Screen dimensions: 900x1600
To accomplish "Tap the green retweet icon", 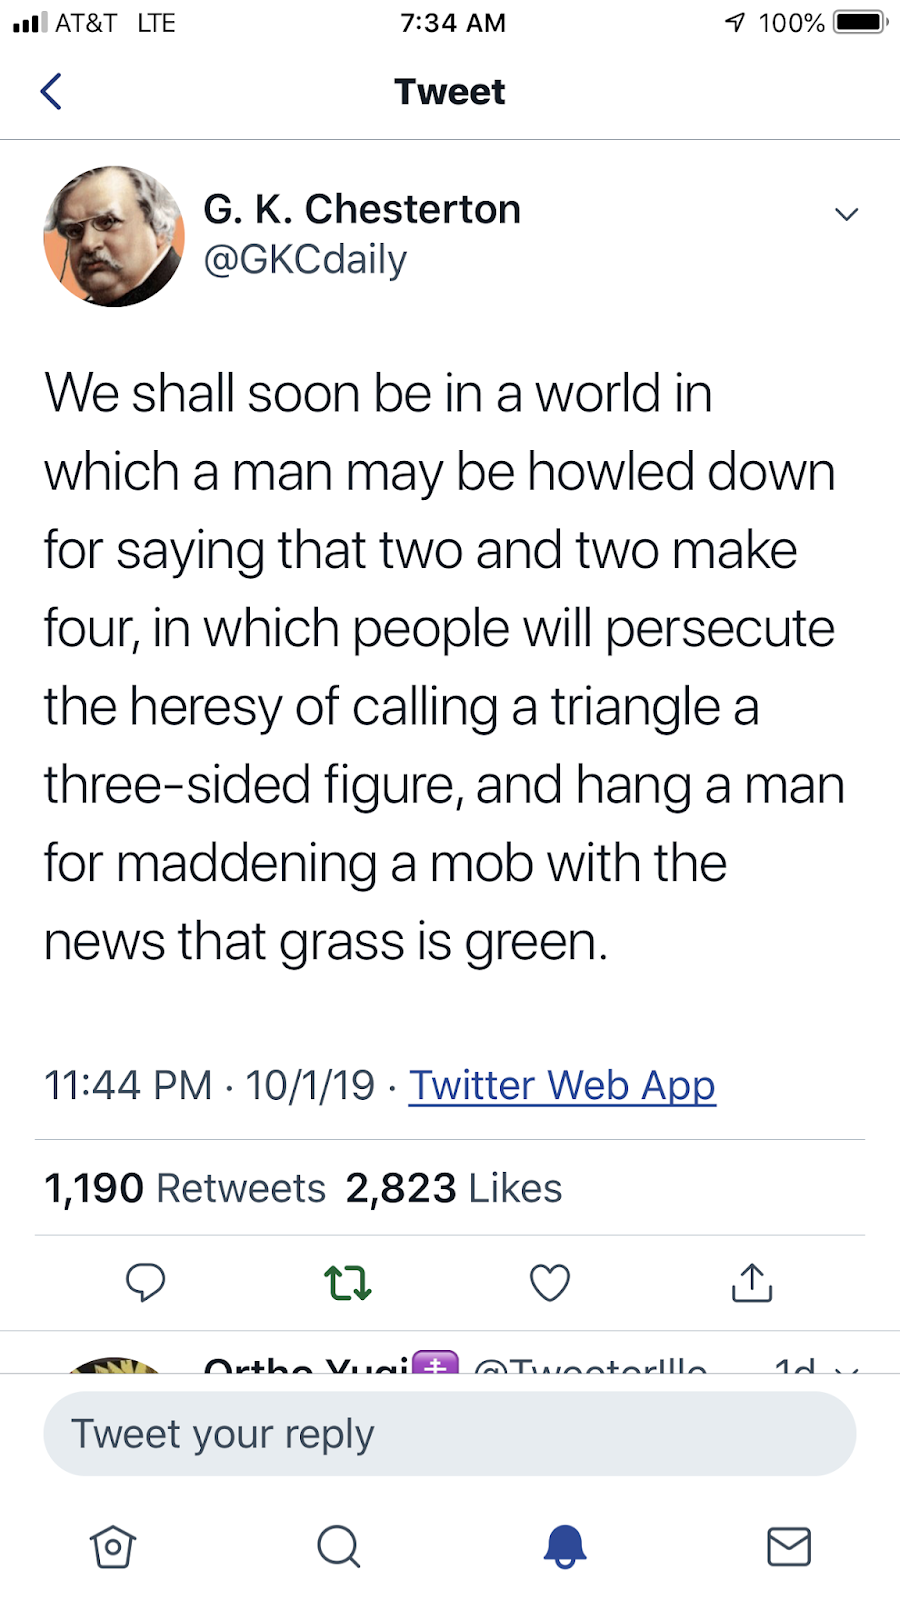I will tap(348, 1282).
